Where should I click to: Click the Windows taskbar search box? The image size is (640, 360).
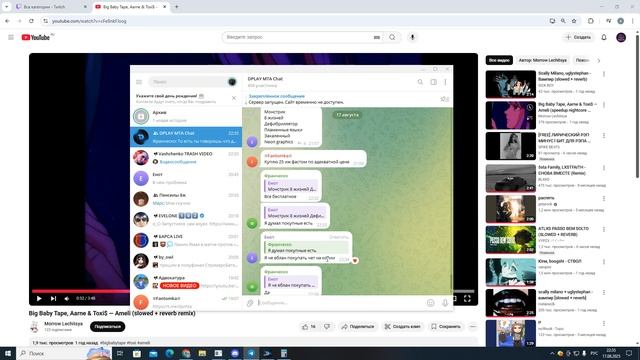[x=64, y=353]
